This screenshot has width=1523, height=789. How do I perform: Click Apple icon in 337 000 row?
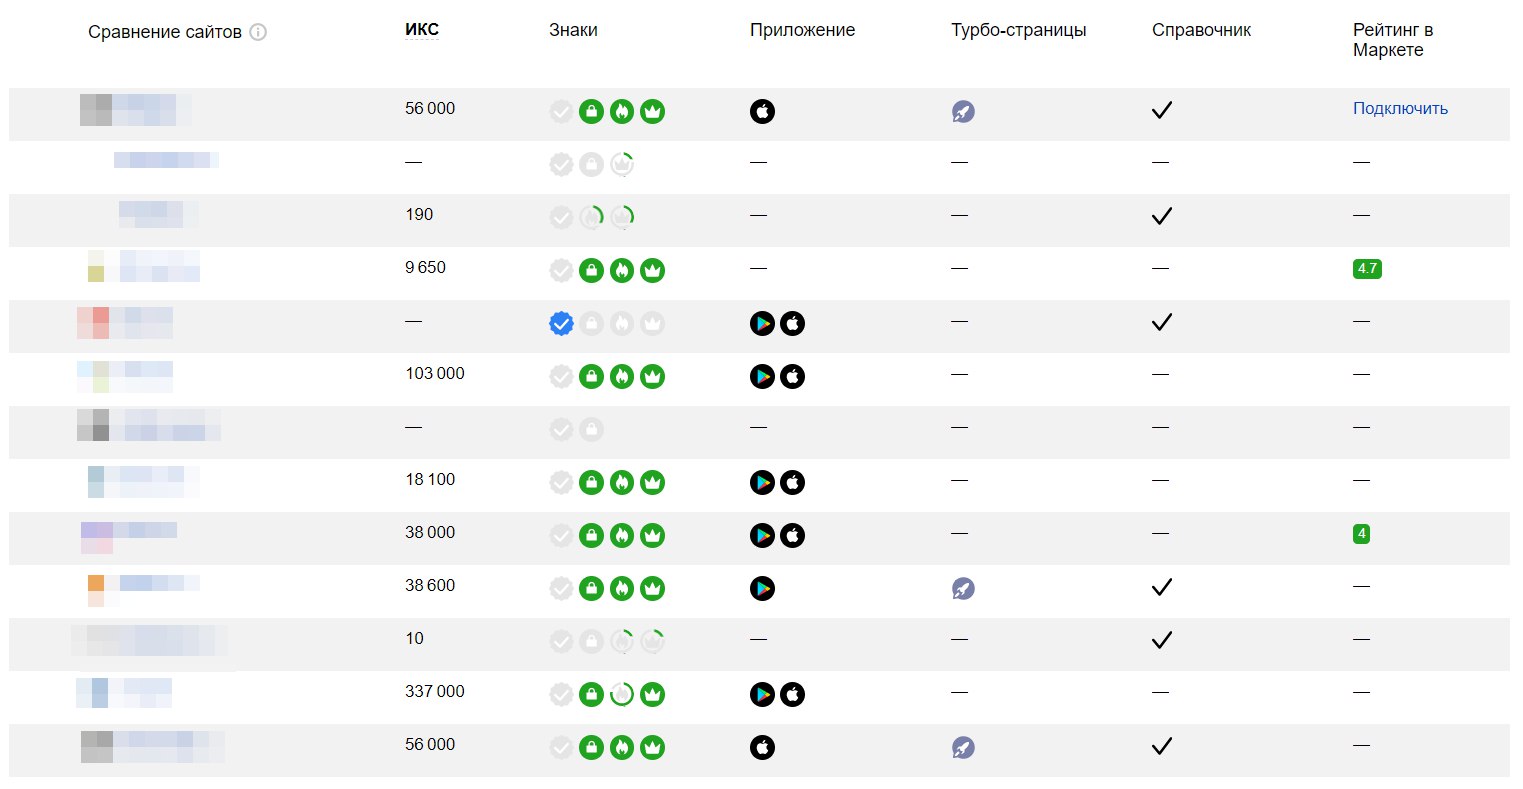[x=792, y=694]
